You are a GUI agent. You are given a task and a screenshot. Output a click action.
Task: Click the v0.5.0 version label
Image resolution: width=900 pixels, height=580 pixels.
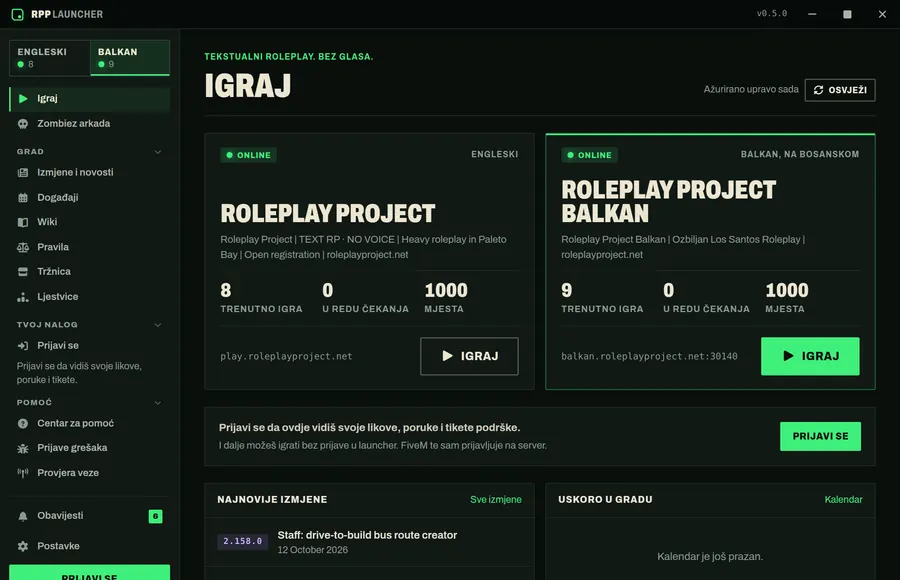pos(772,14)
